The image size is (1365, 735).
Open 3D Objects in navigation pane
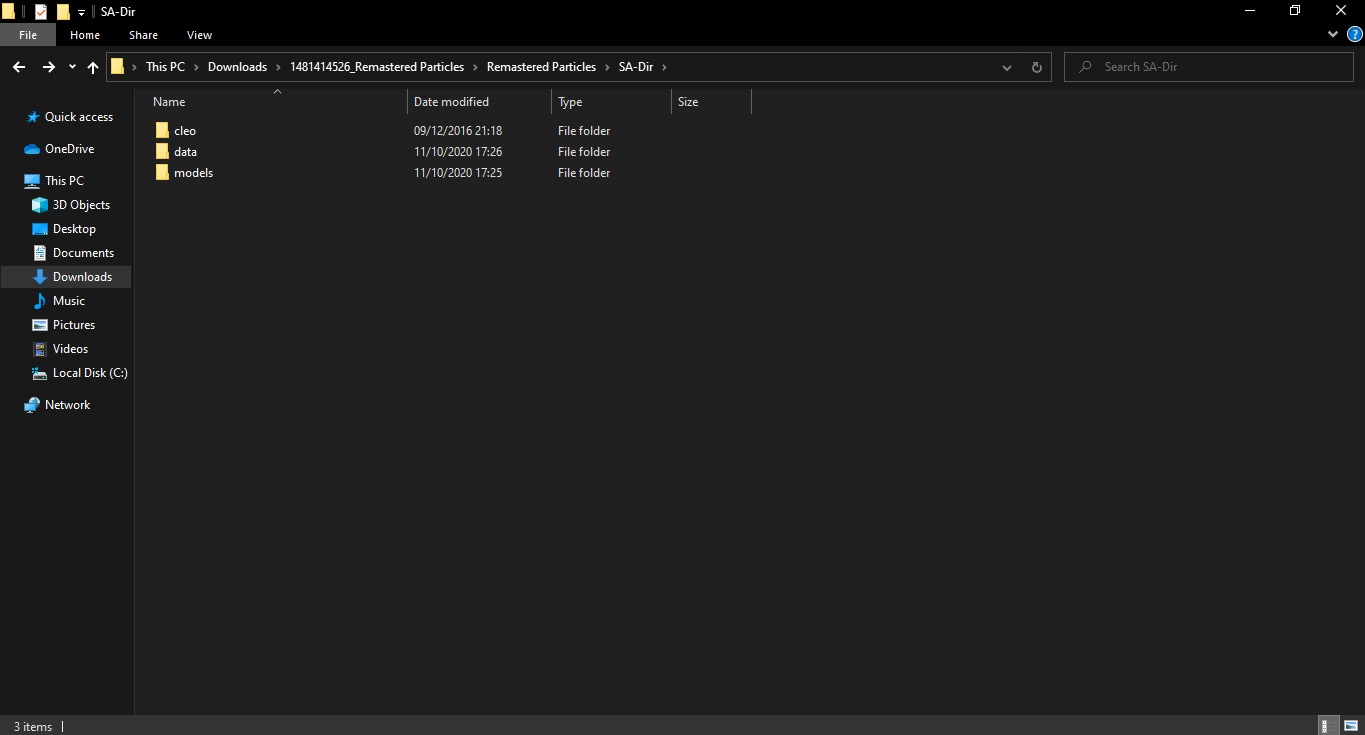tap(81, 205)
